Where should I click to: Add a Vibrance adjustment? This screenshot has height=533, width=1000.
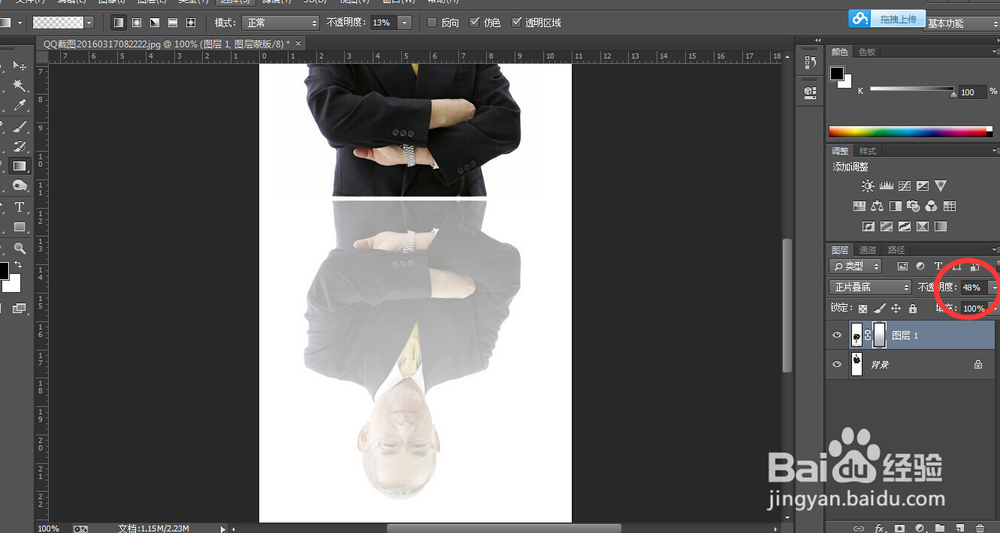[x=941, y=186]
